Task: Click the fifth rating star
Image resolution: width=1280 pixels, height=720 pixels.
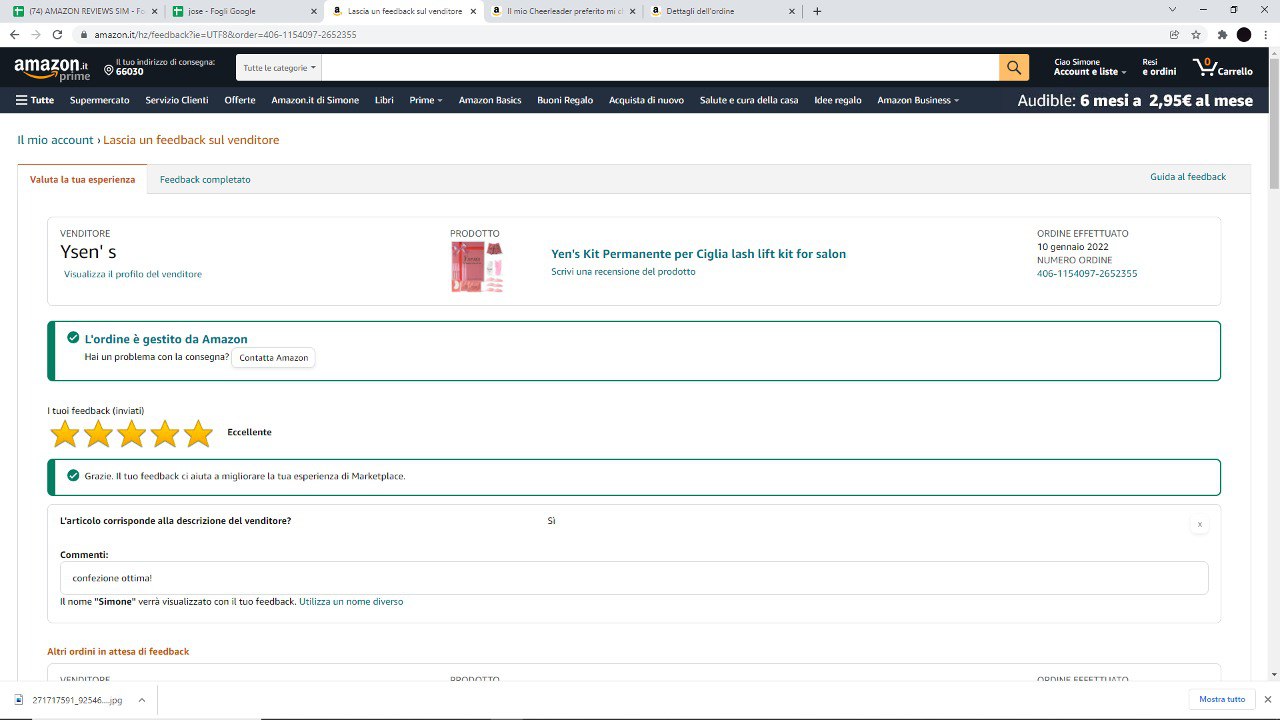Action: coord(199,433)
